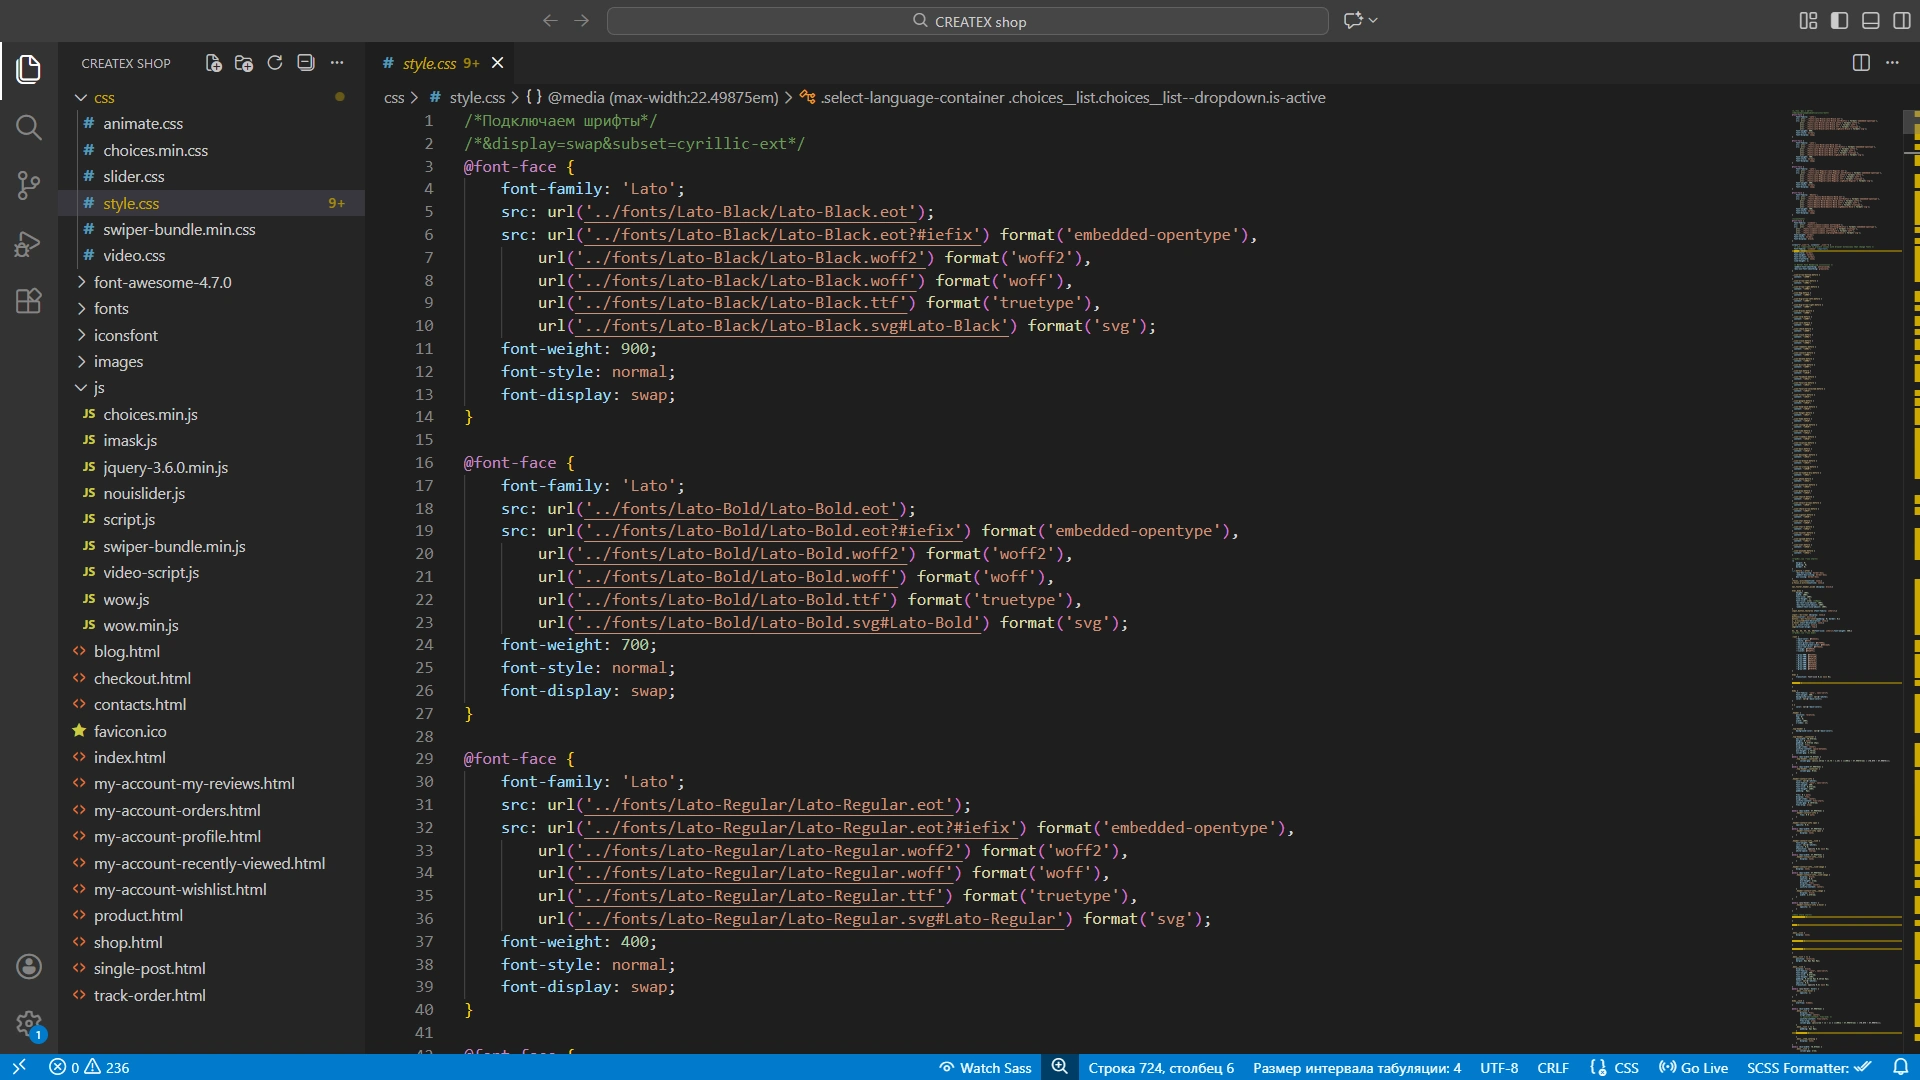Click the New Folder icon in explorer
The height and width of the screenshot is (1080, 1920).
[244, 63]
